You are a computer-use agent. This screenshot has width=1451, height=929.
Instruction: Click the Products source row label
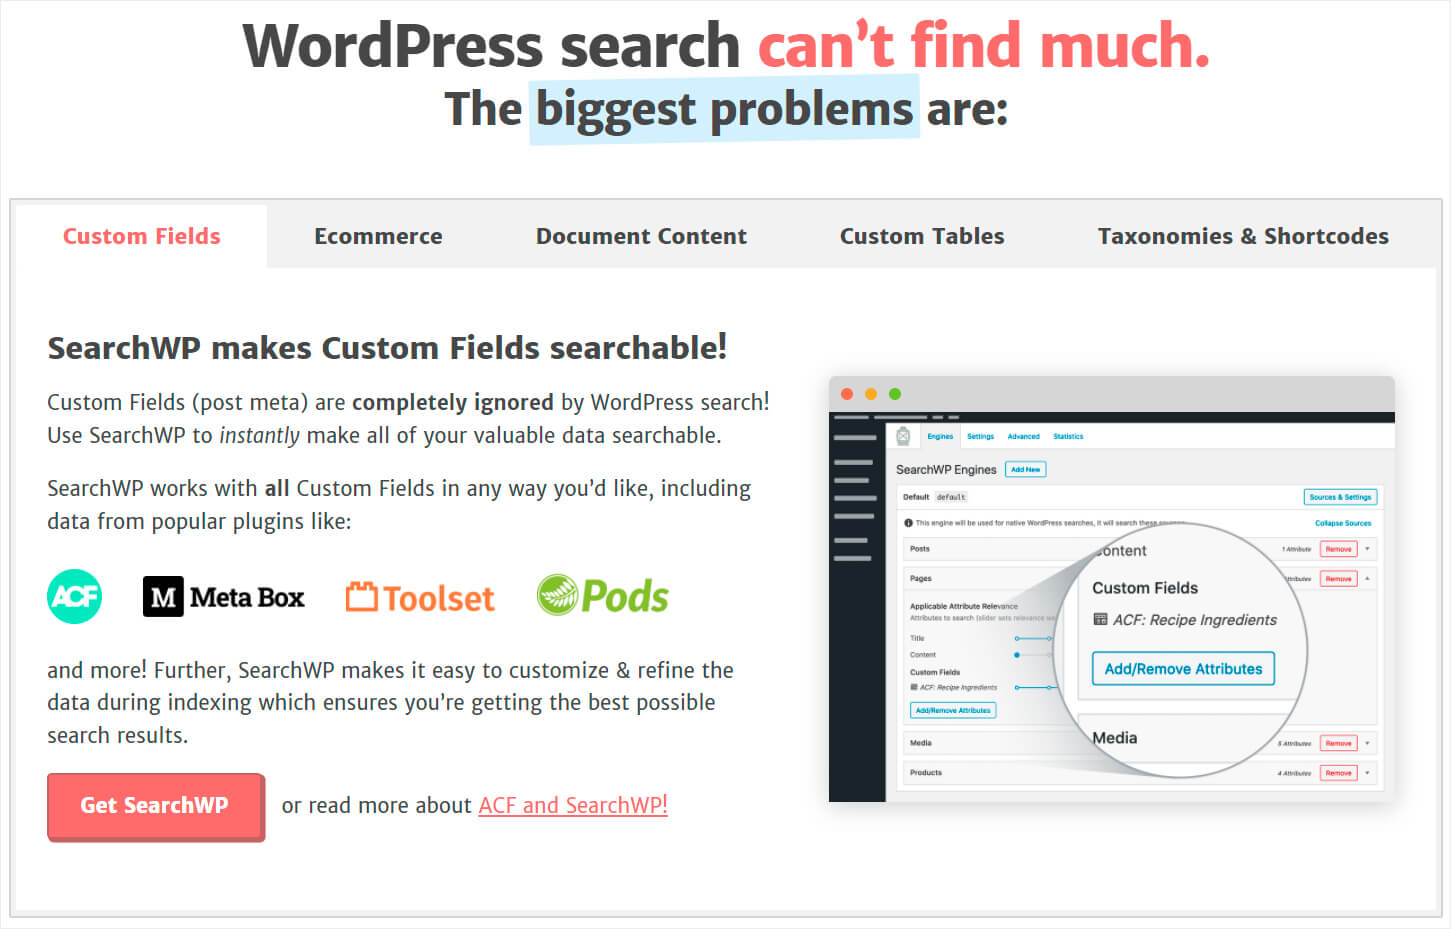click(x=926, y=773)
